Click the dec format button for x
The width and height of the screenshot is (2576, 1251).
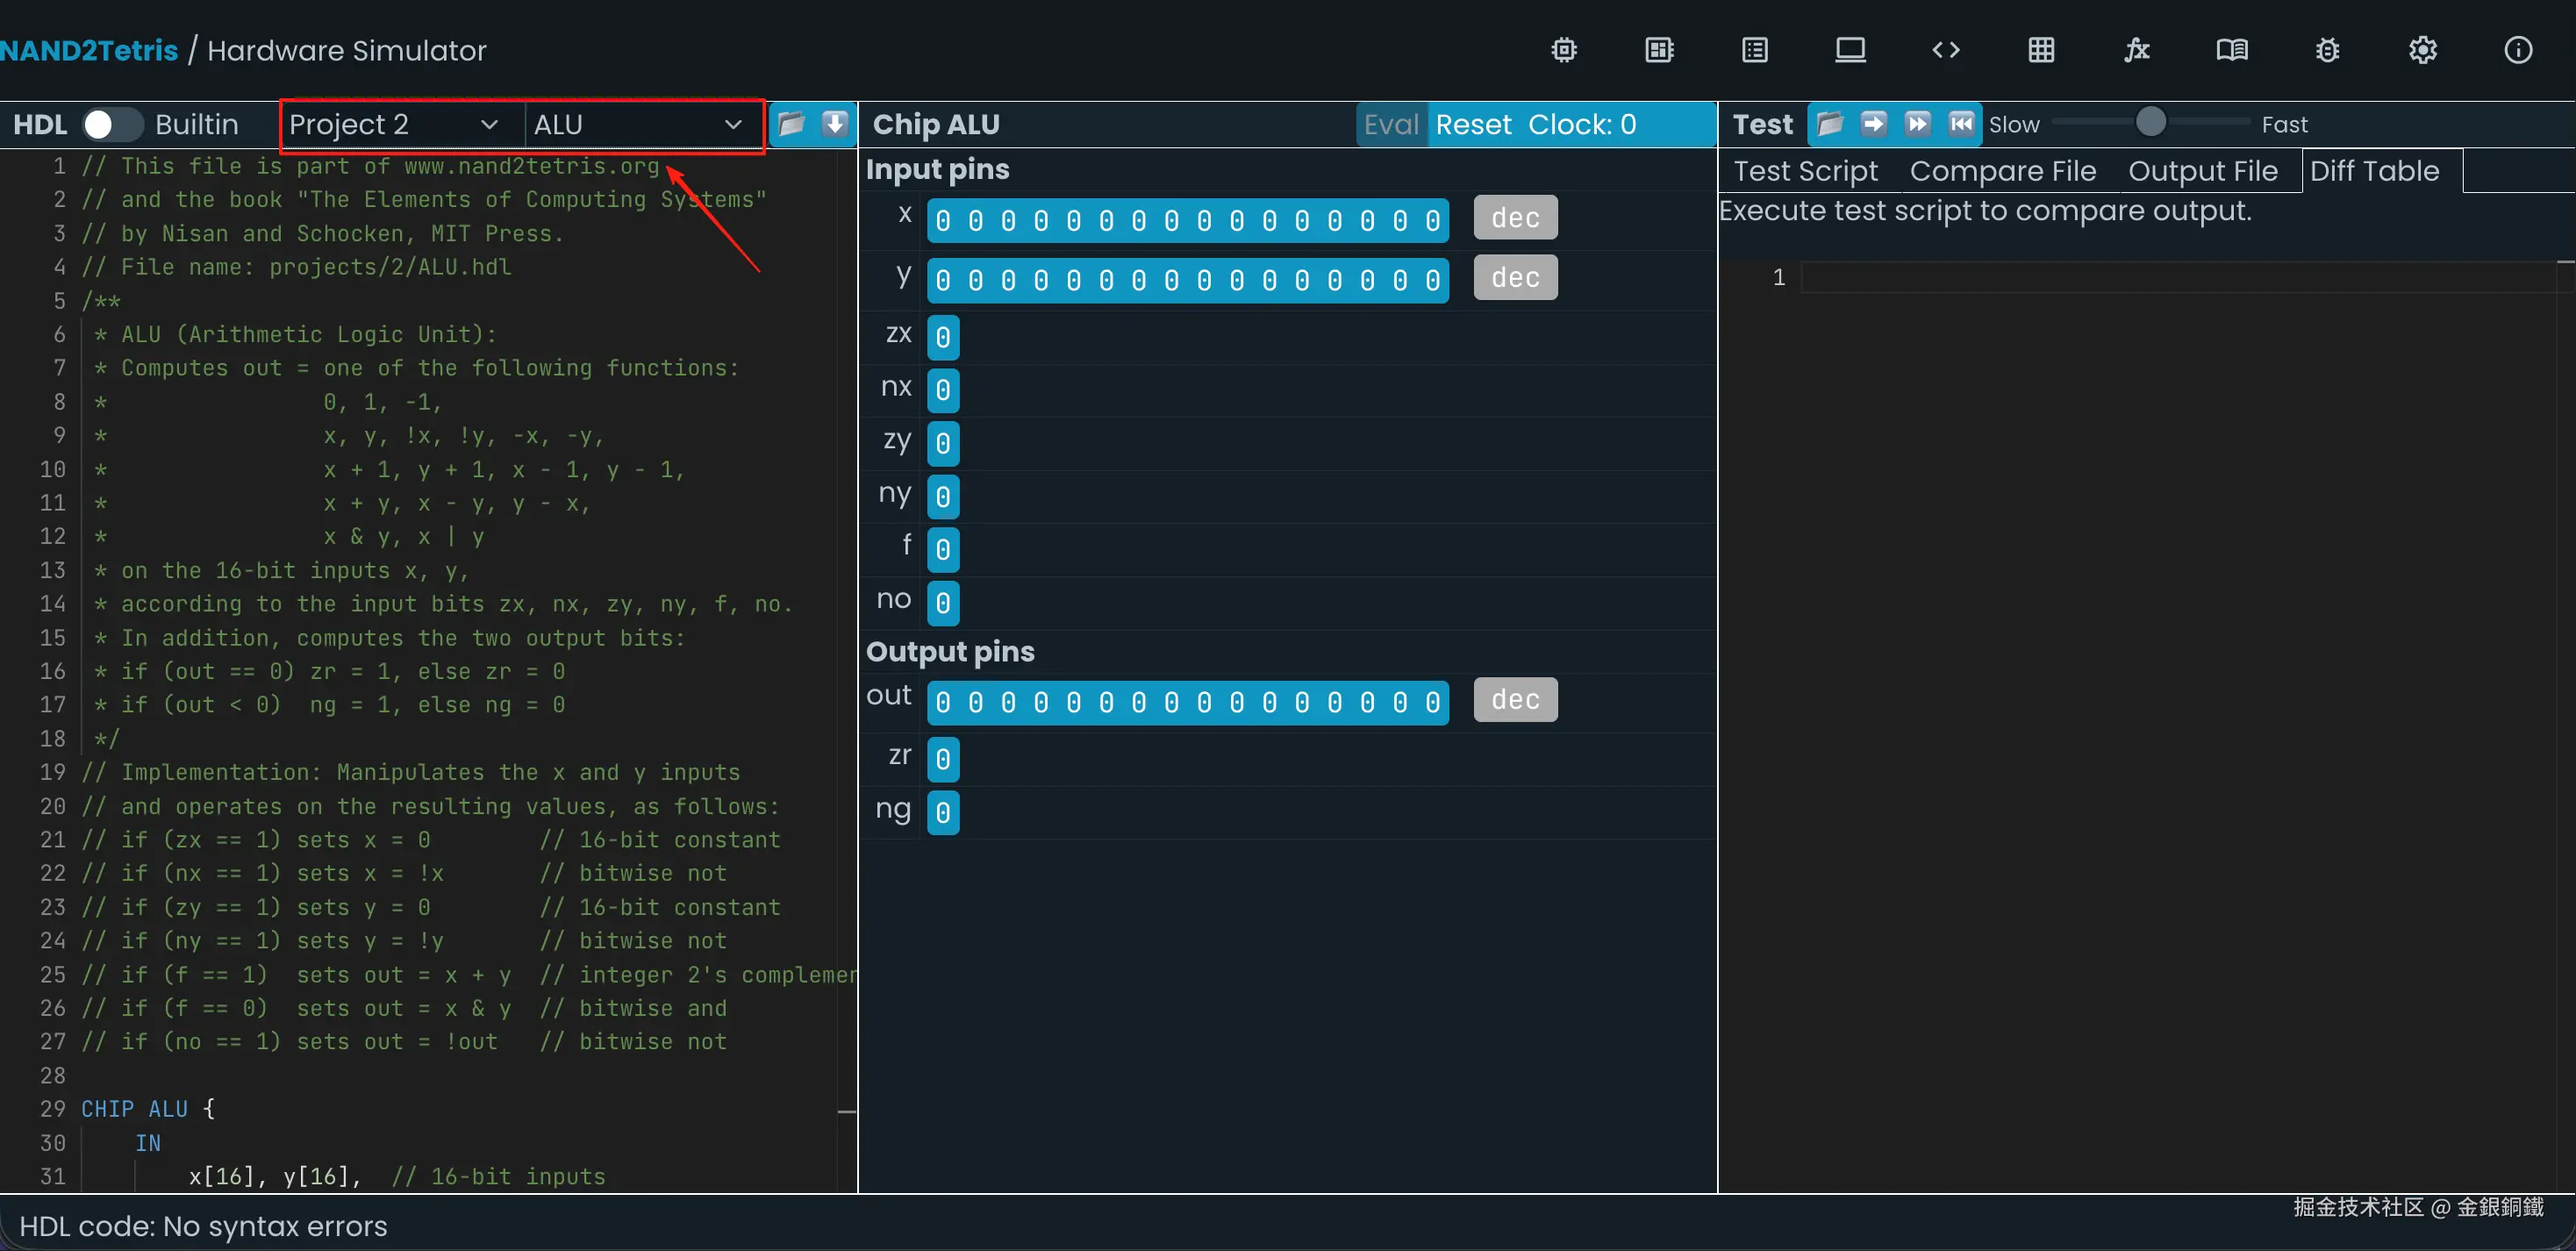[x=1514, y=218]
